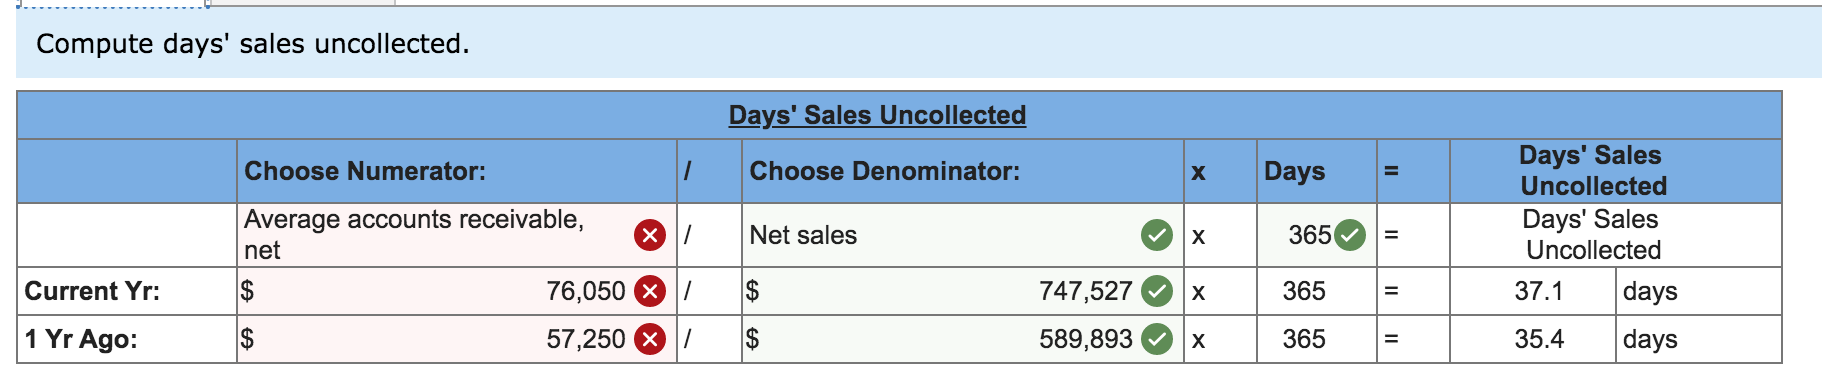Screen dimensions: 1822x370
Task: Click red X icon beside Average accounts receivable
Action: (650, 235)
